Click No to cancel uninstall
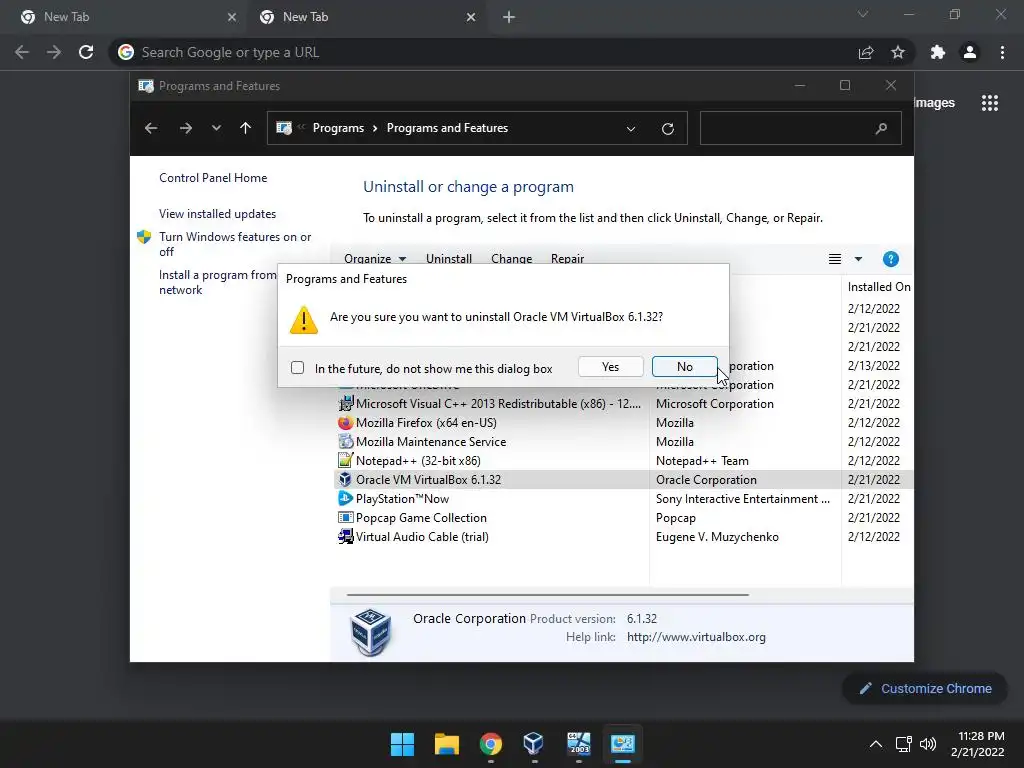Image resolution: width=1024 pixels, height=768 pixels. click(x=684, y=366)
